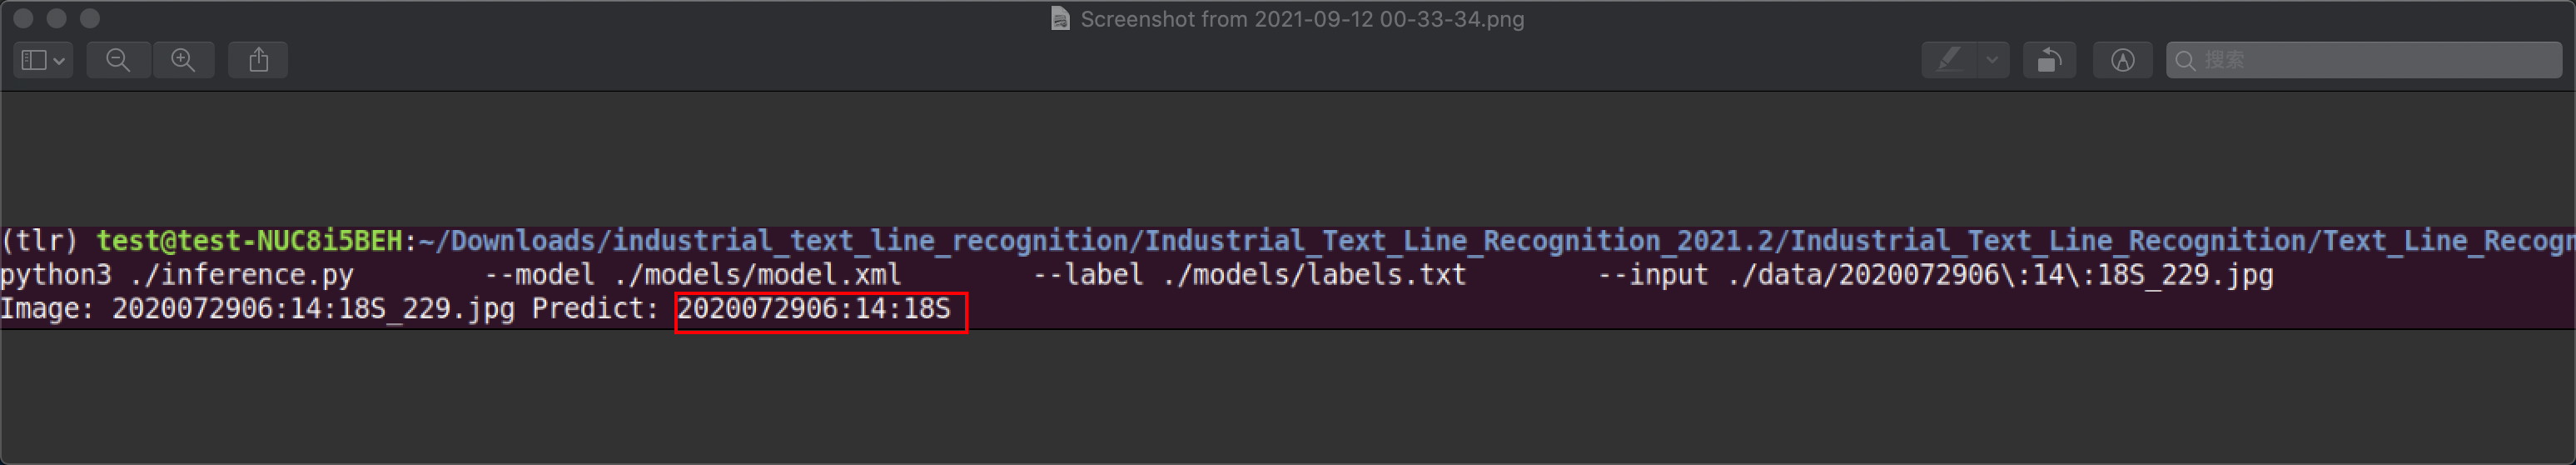Show the Markup toolbar
This screenshot has height=465, width=2576.
click(2122, 60)
